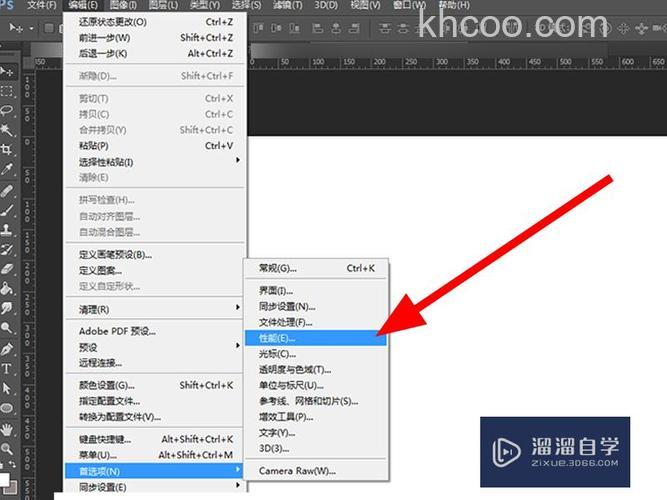Click the Align Right Edges icon
Viewport: 667px width, 500px height.
[x=354, y=29]
